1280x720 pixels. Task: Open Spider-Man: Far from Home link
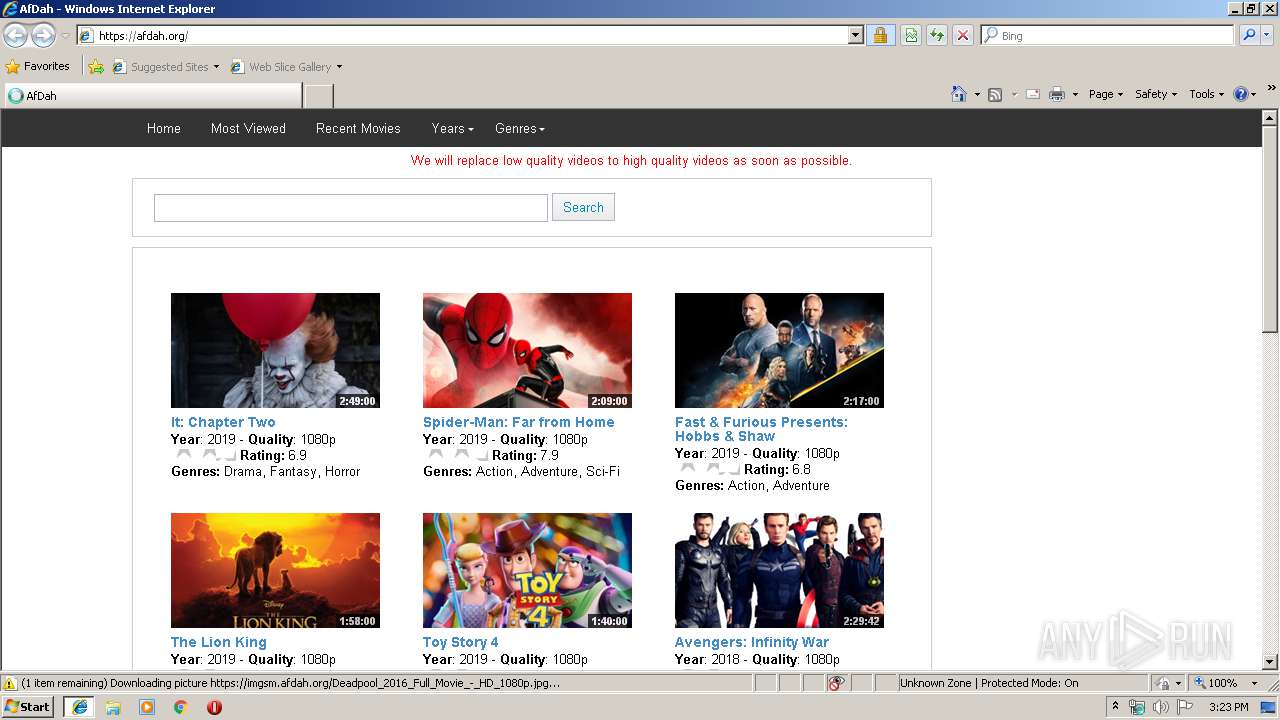519,422
